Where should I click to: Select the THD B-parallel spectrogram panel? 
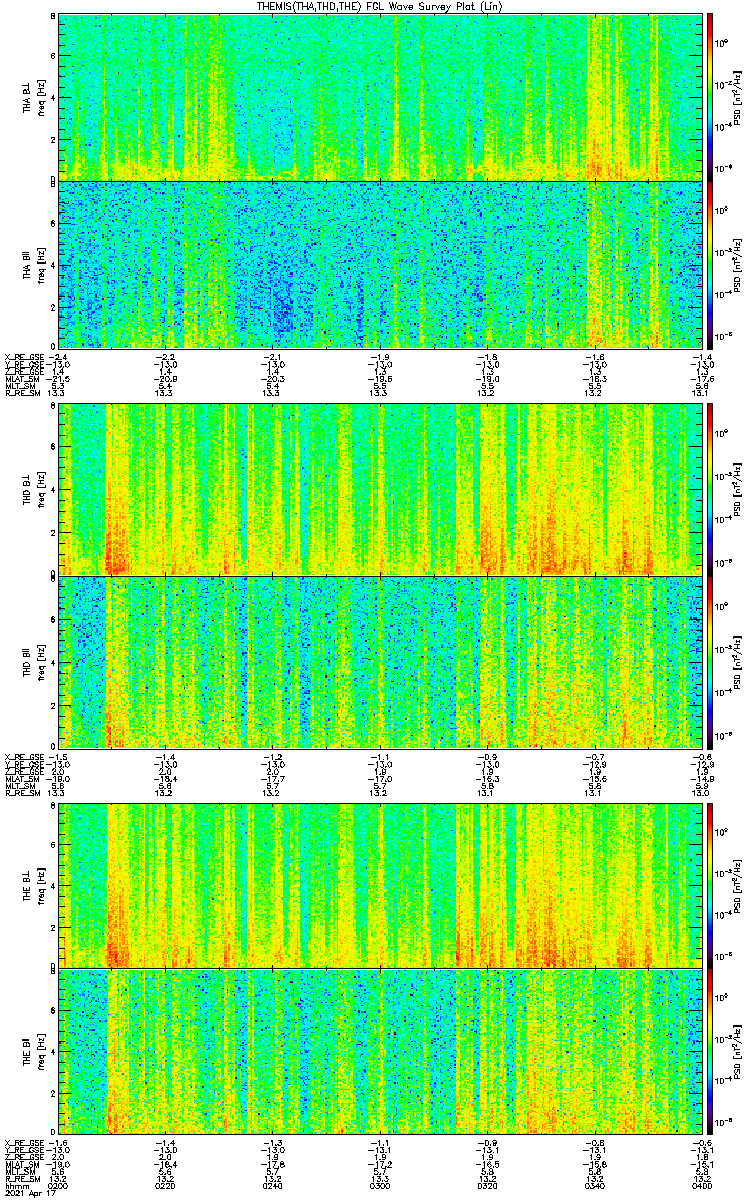pyautogui.click(x=380, y=662)
